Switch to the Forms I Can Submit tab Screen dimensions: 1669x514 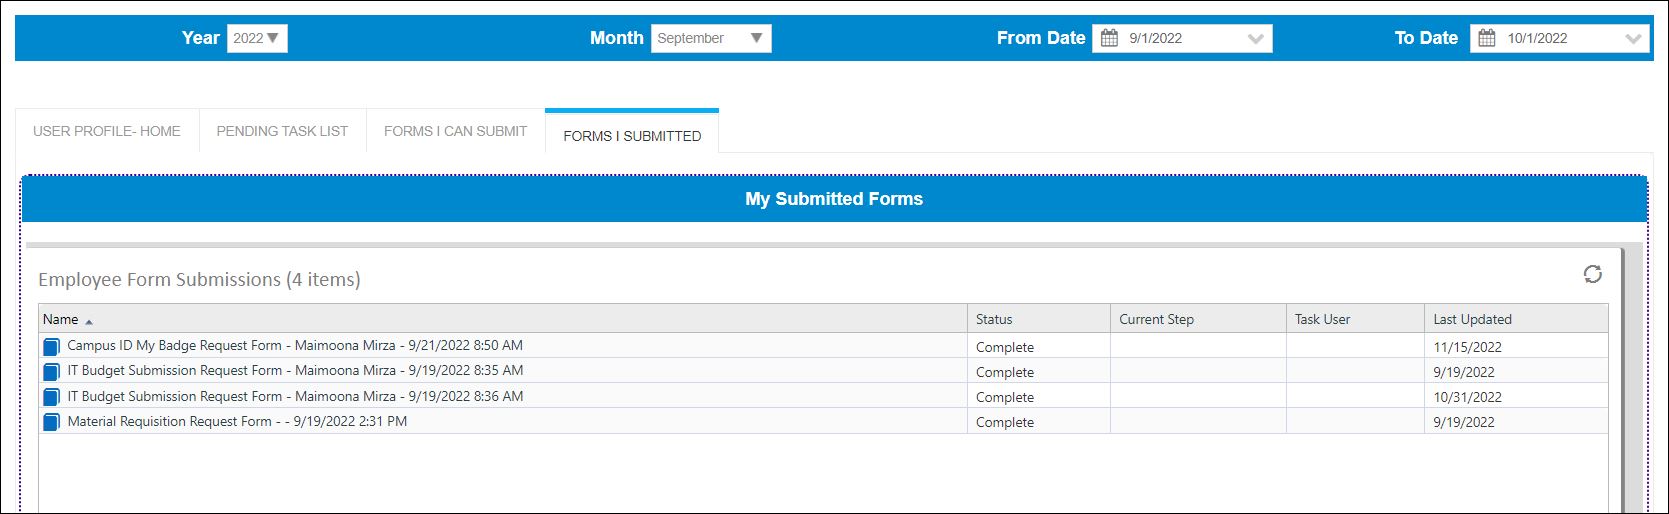click(455, 131)
